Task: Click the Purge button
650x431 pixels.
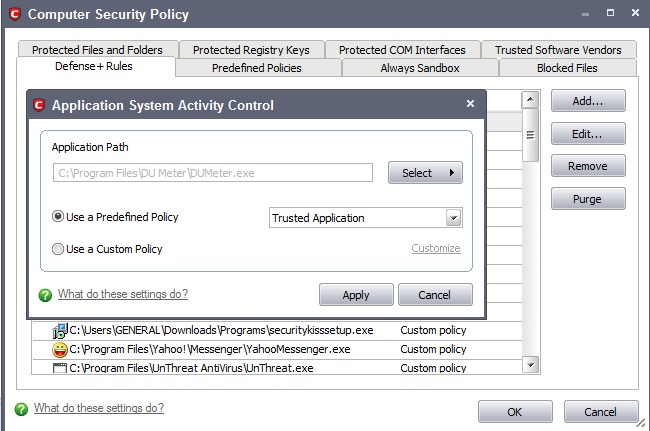Action: click(588, 199)
